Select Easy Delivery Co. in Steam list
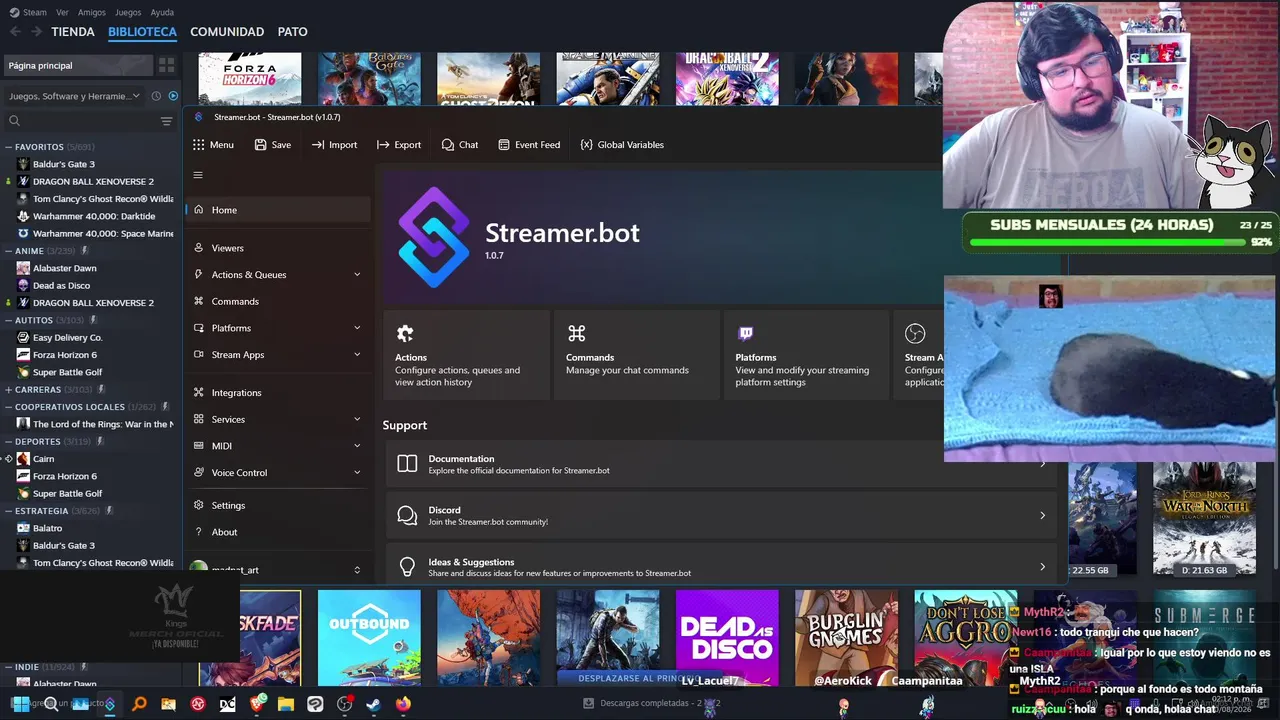 click(67, 338)
